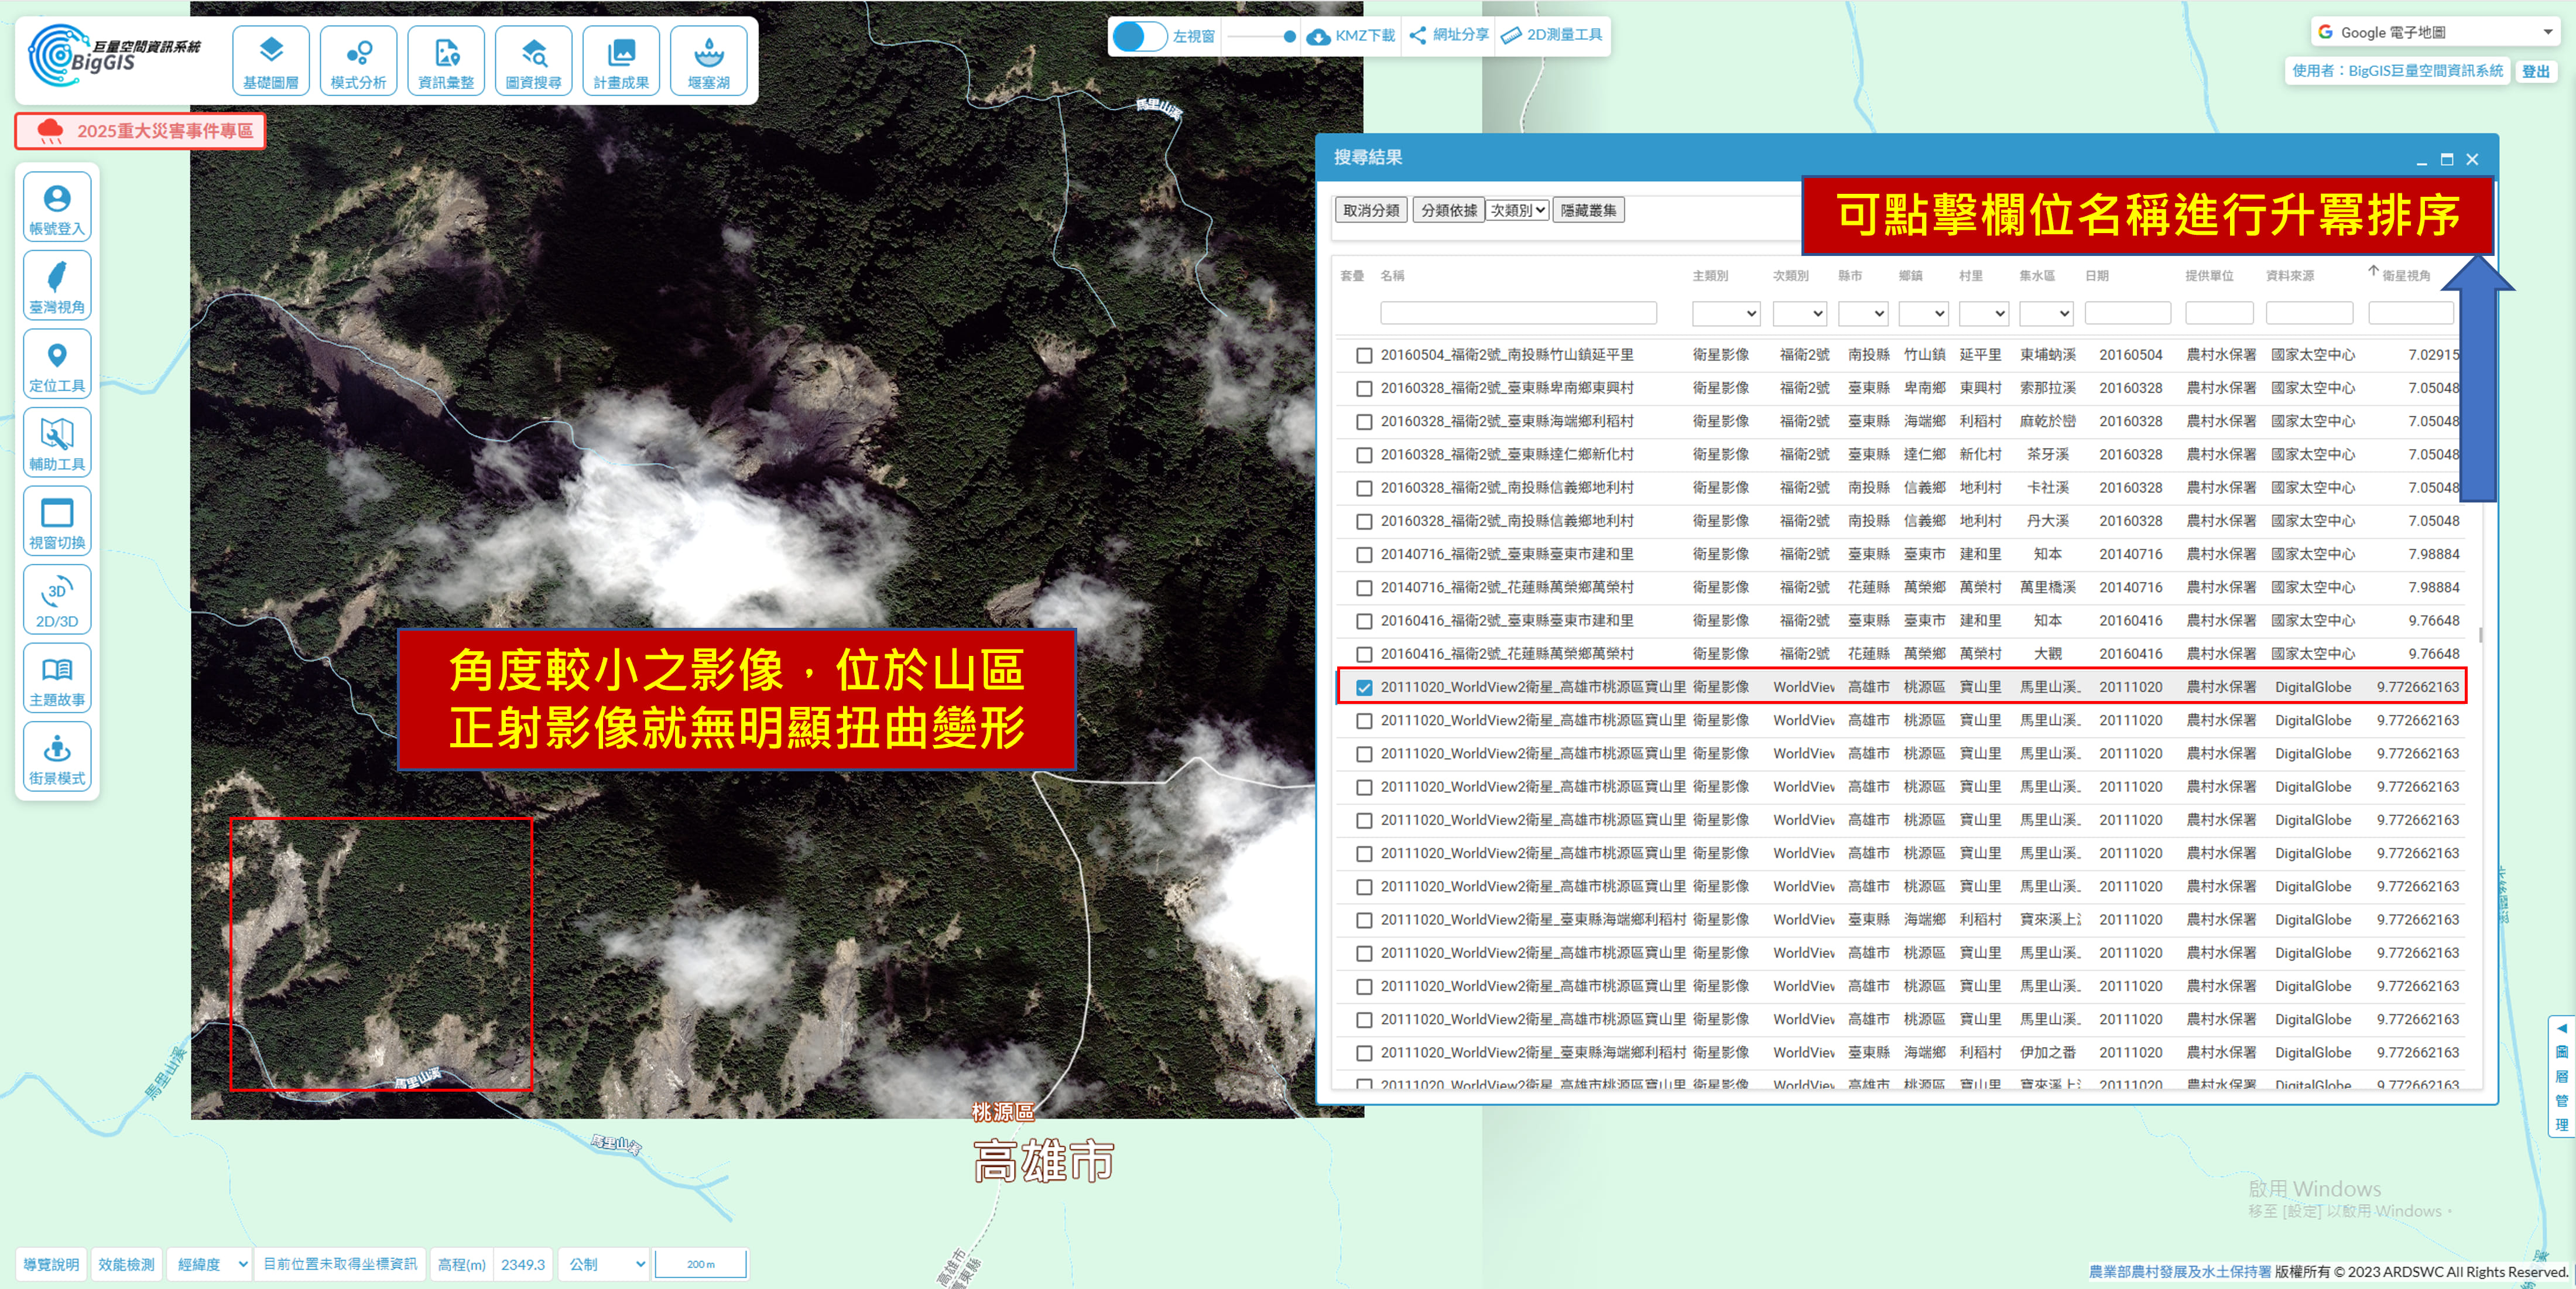
Task: Open the 堰塞湖 barrier lake tool
Action: click(708, 61)
